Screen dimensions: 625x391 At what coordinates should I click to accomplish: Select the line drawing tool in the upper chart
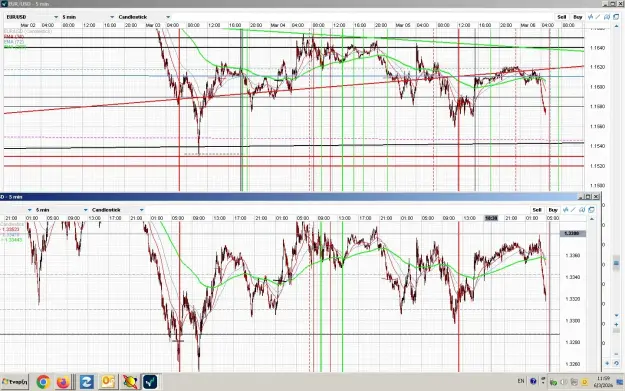coord(598,17)
